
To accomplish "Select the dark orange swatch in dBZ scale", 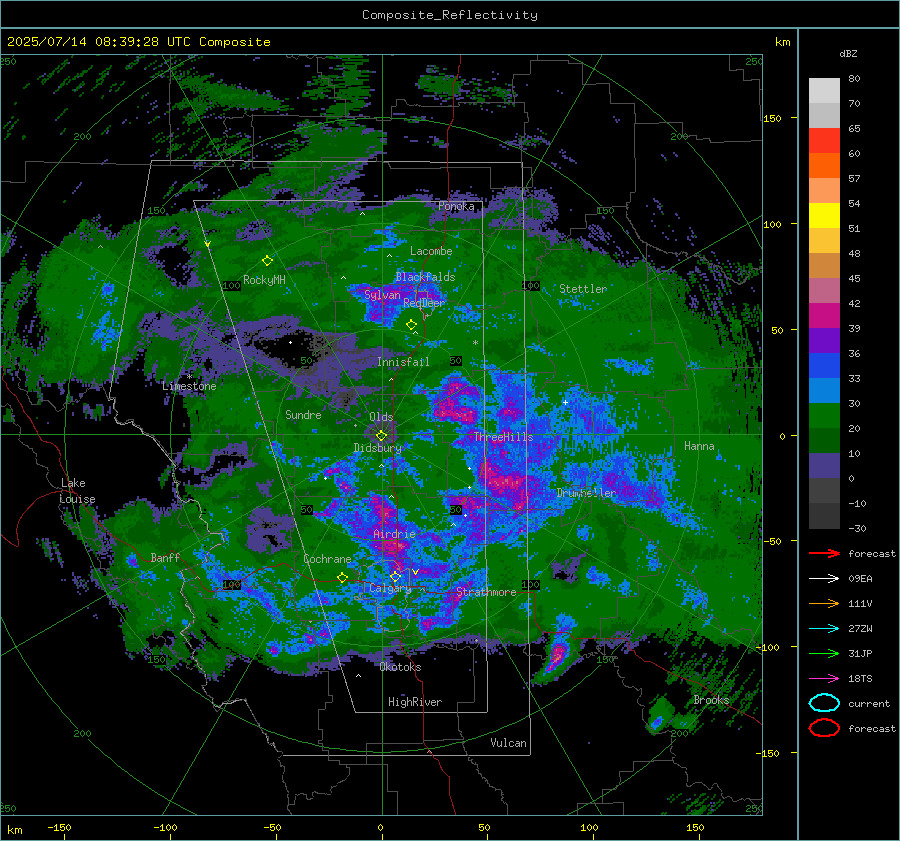I will 824,165.
